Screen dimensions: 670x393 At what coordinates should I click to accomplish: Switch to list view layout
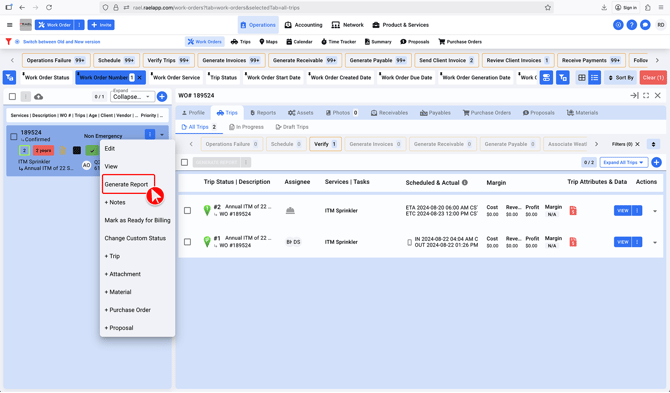click(594, 78)
